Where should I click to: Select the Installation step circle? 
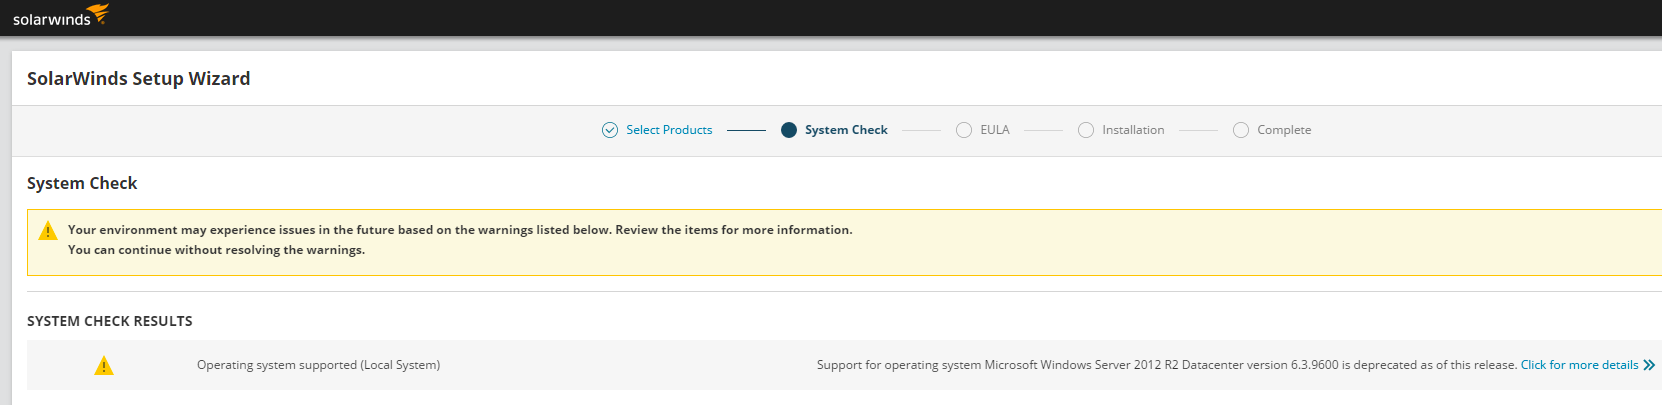pos(1086,130)
